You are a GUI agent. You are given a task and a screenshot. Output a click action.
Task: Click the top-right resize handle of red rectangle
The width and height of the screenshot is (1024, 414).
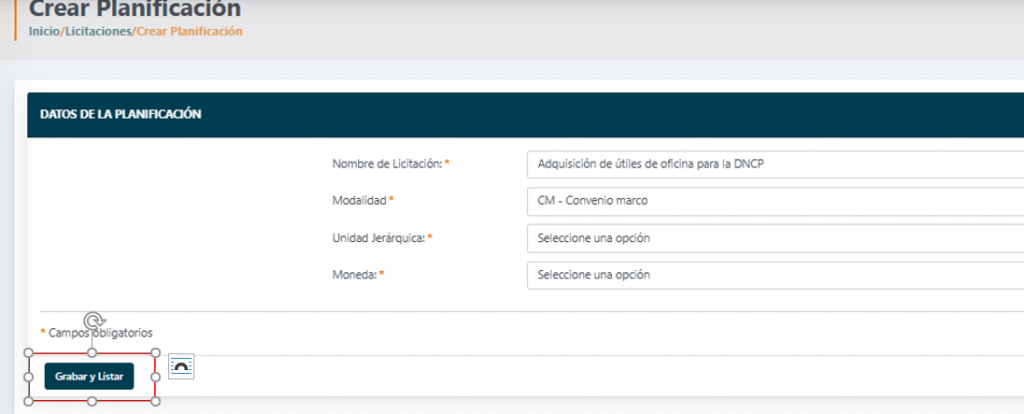tap(156, 353)
